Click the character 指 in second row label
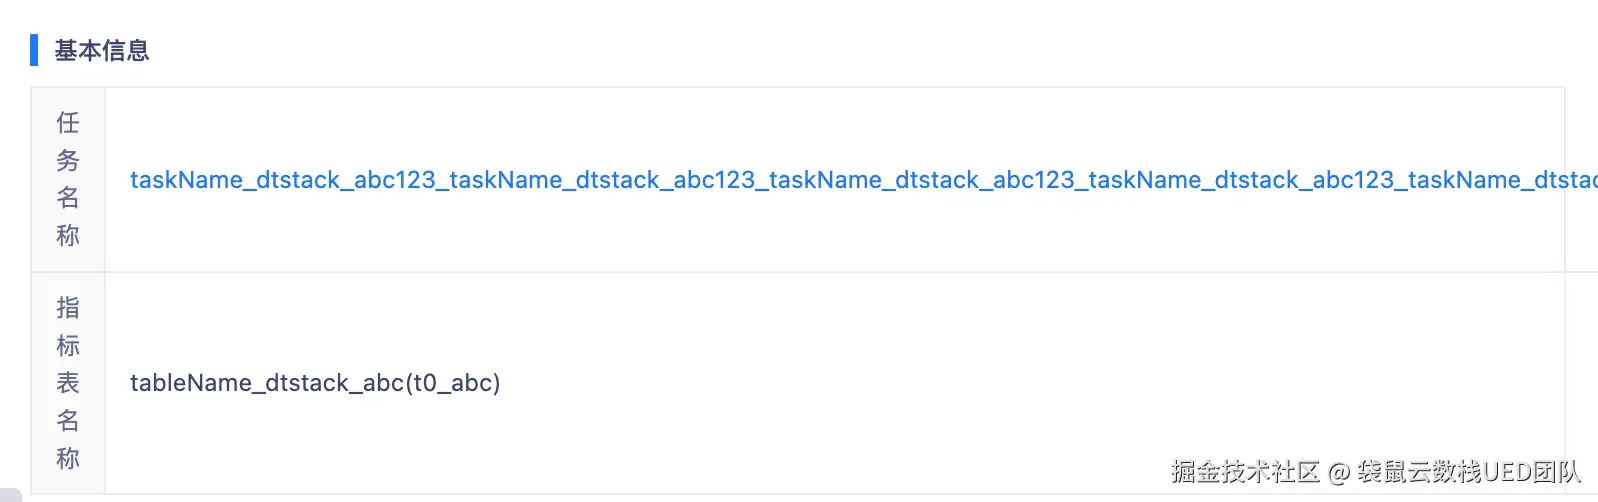Image resolution: width=1598 pixels, height=502 pixels. click(x=68, y=308)
